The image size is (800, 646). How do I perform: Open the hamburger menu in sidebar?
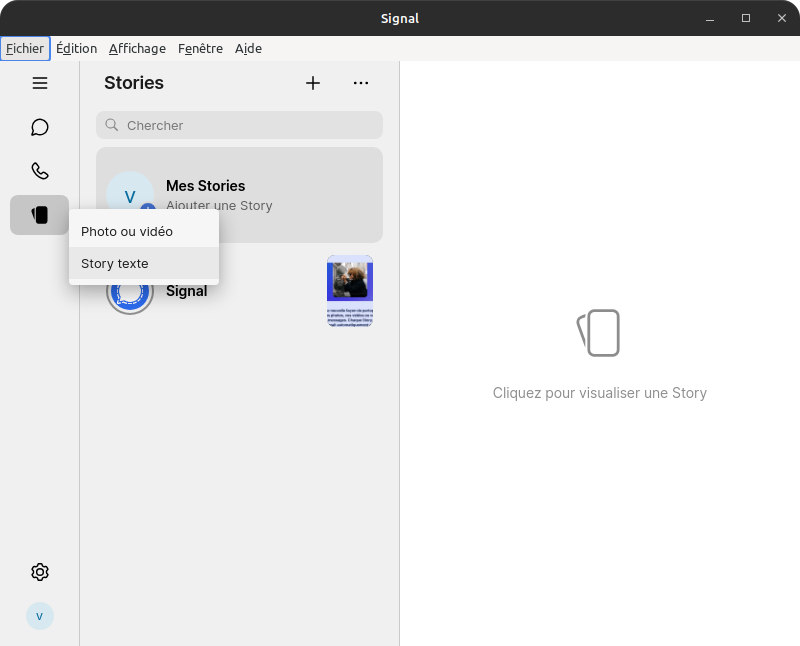pos(40,83)
